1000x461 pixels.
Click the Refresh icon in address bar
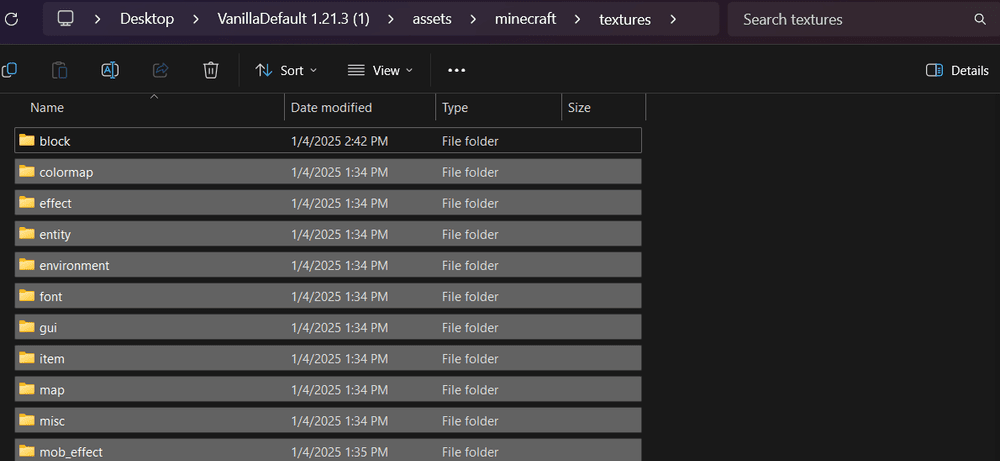click(x=11, y=19)
